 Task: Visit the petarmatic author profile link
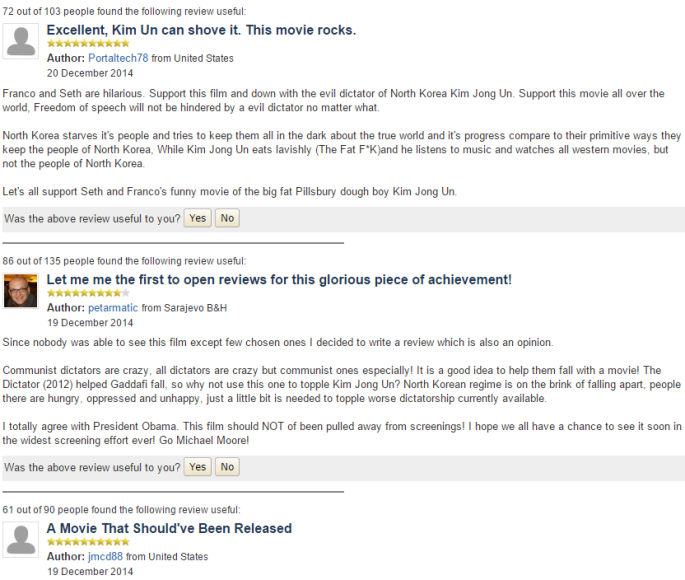coord(113,308)
